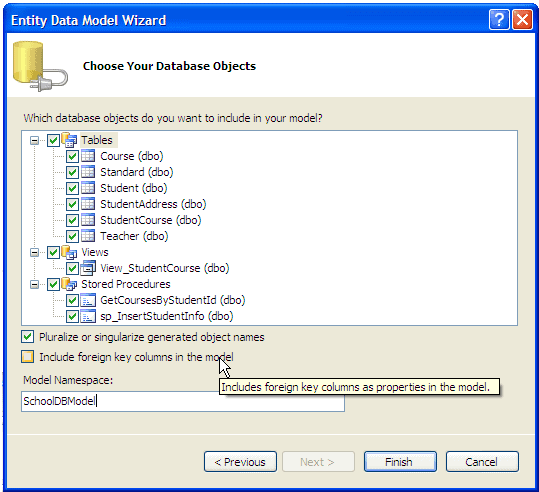Click the Model Namespace text field
The height and width of the screenshot is (492, 539).
pyautogui.click(x=183, y=401)
